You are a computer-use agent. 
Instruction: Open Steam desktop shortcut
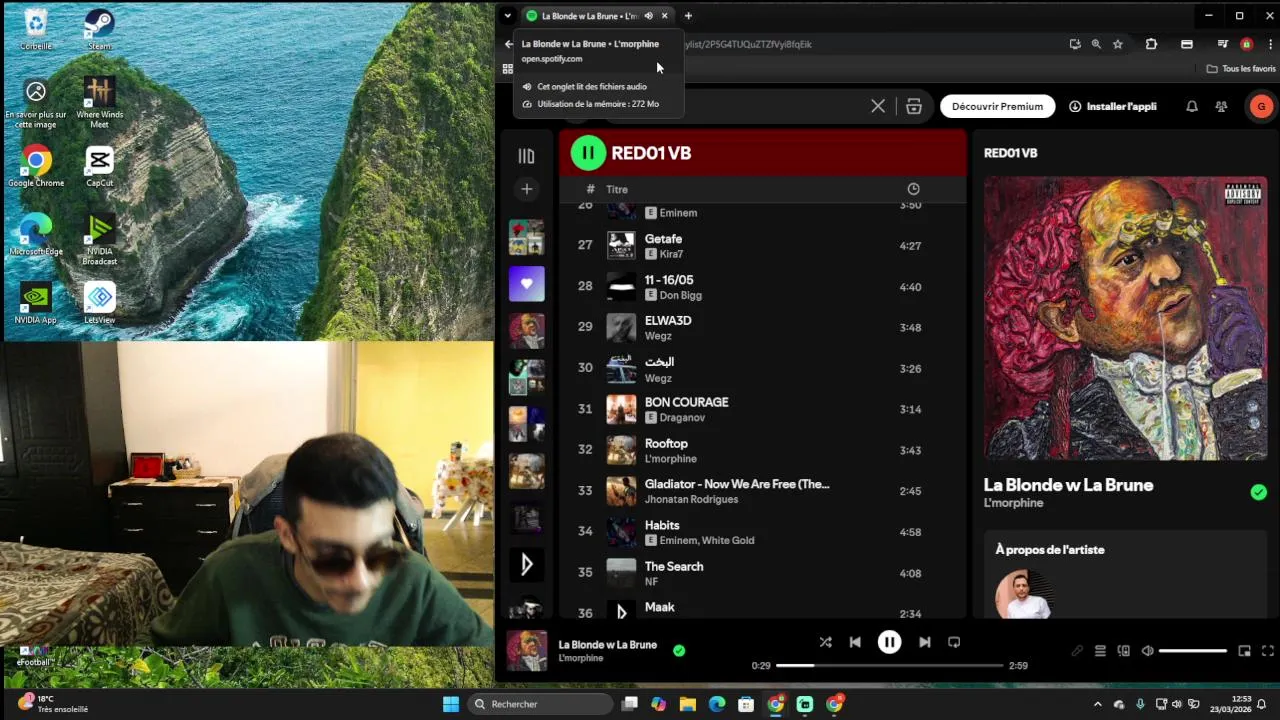(x=99, y=30)
